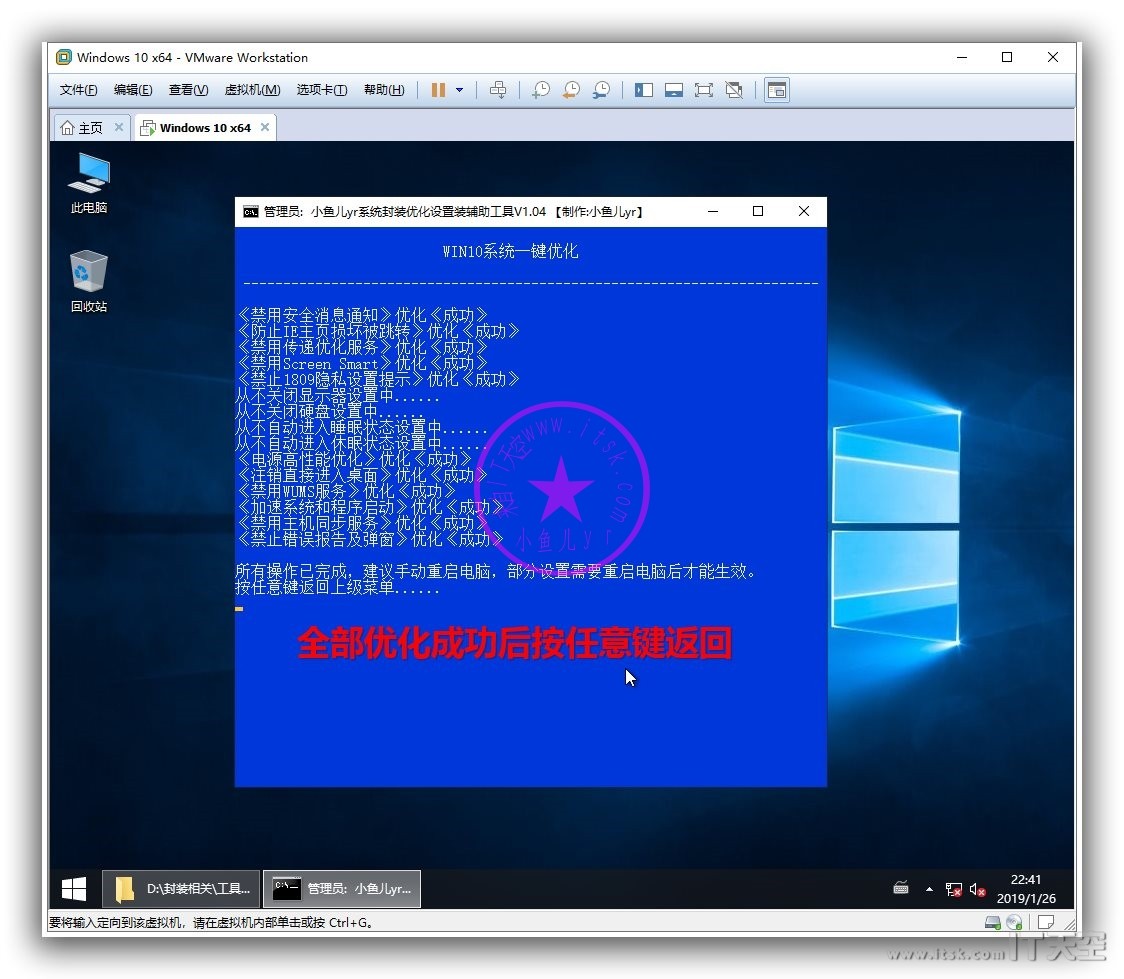Click the 电源高性能优化 result line
The image size is (1124, 979).
[x=355, y=459]
